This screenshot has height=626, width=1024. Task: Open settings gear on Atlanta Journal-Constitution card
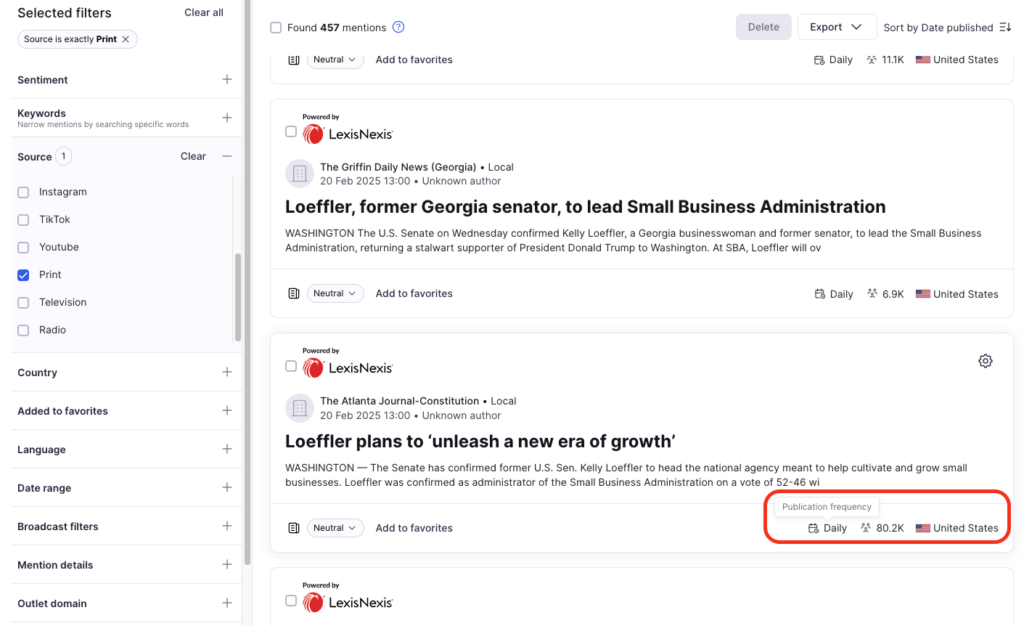[985, 361]
